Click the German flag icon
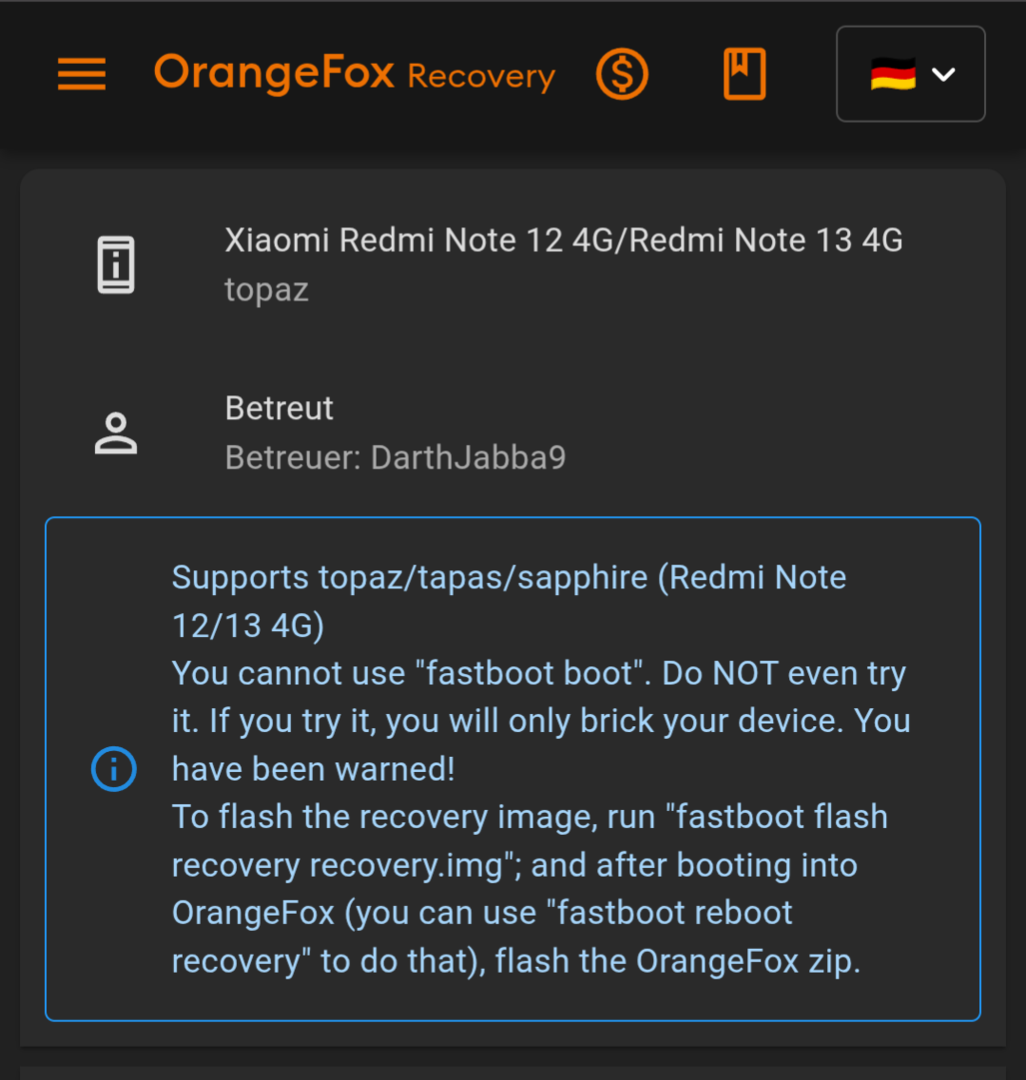Image resolution: width=1026 pixels, height=1080 pixels. 893,74
